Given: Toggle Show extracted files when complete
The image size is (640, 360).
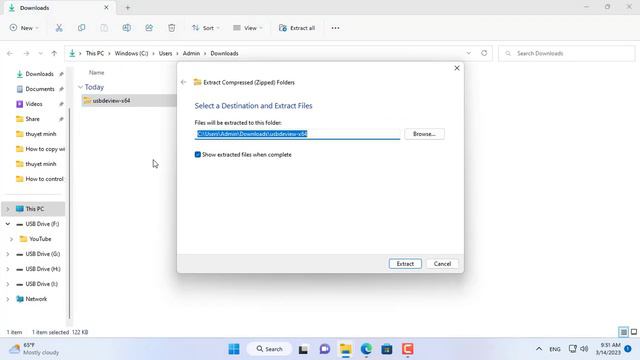Looking at the screenshot, I should click(x=198, y=155).
